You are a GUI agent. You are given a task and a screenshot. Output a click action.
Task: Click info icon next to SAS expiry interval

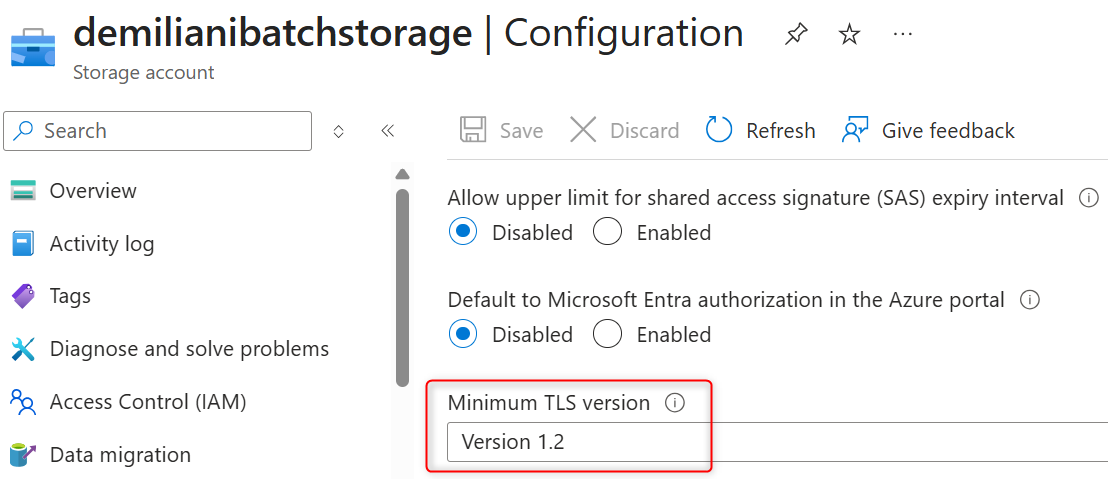pos(1088,198)
